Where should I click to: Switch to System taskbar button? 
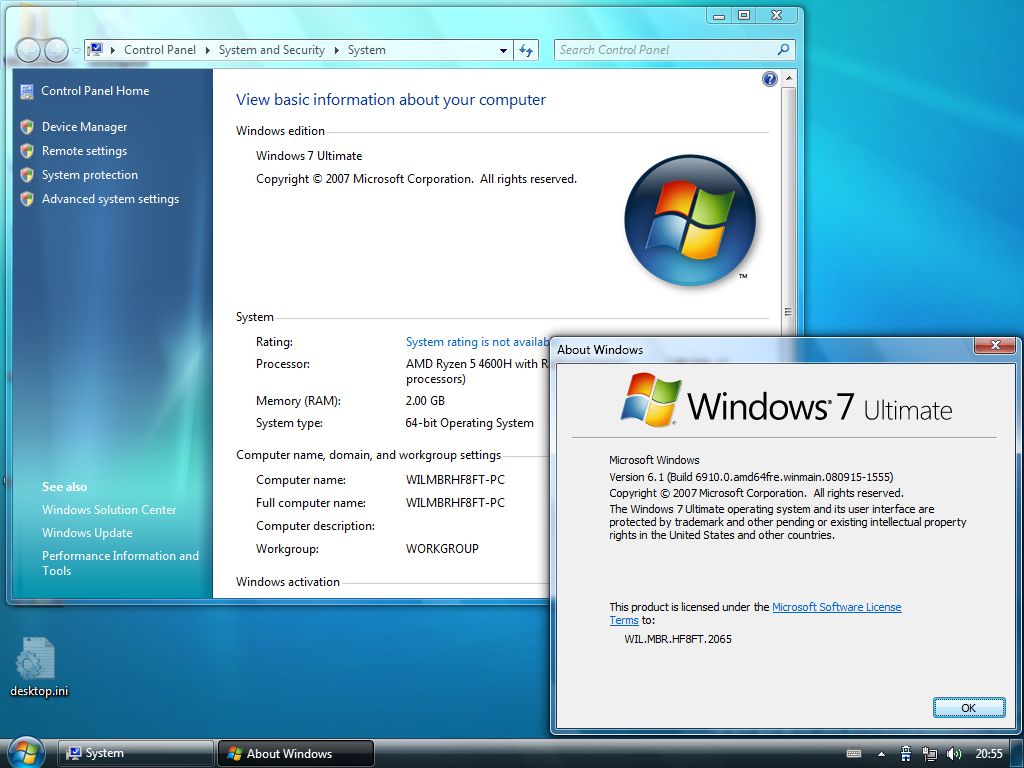pyautogui.click(x=136, y=753)
